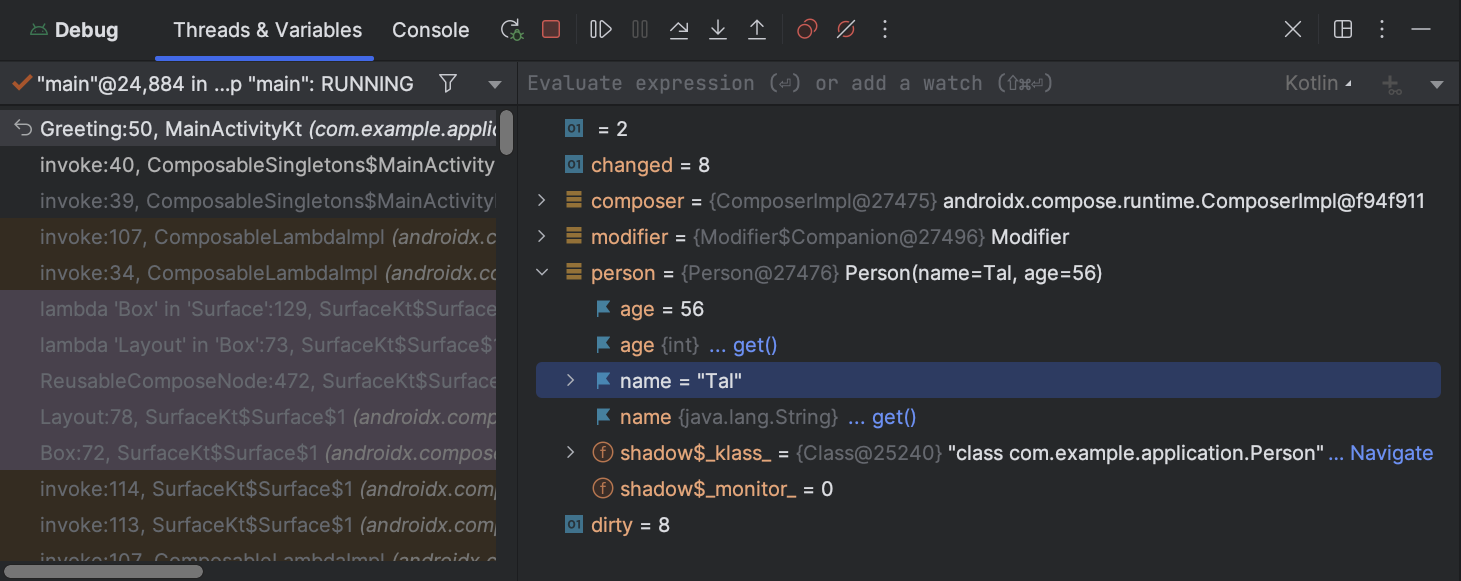
Task: Switch to the Console tab
Action: [x=430, y=30]
